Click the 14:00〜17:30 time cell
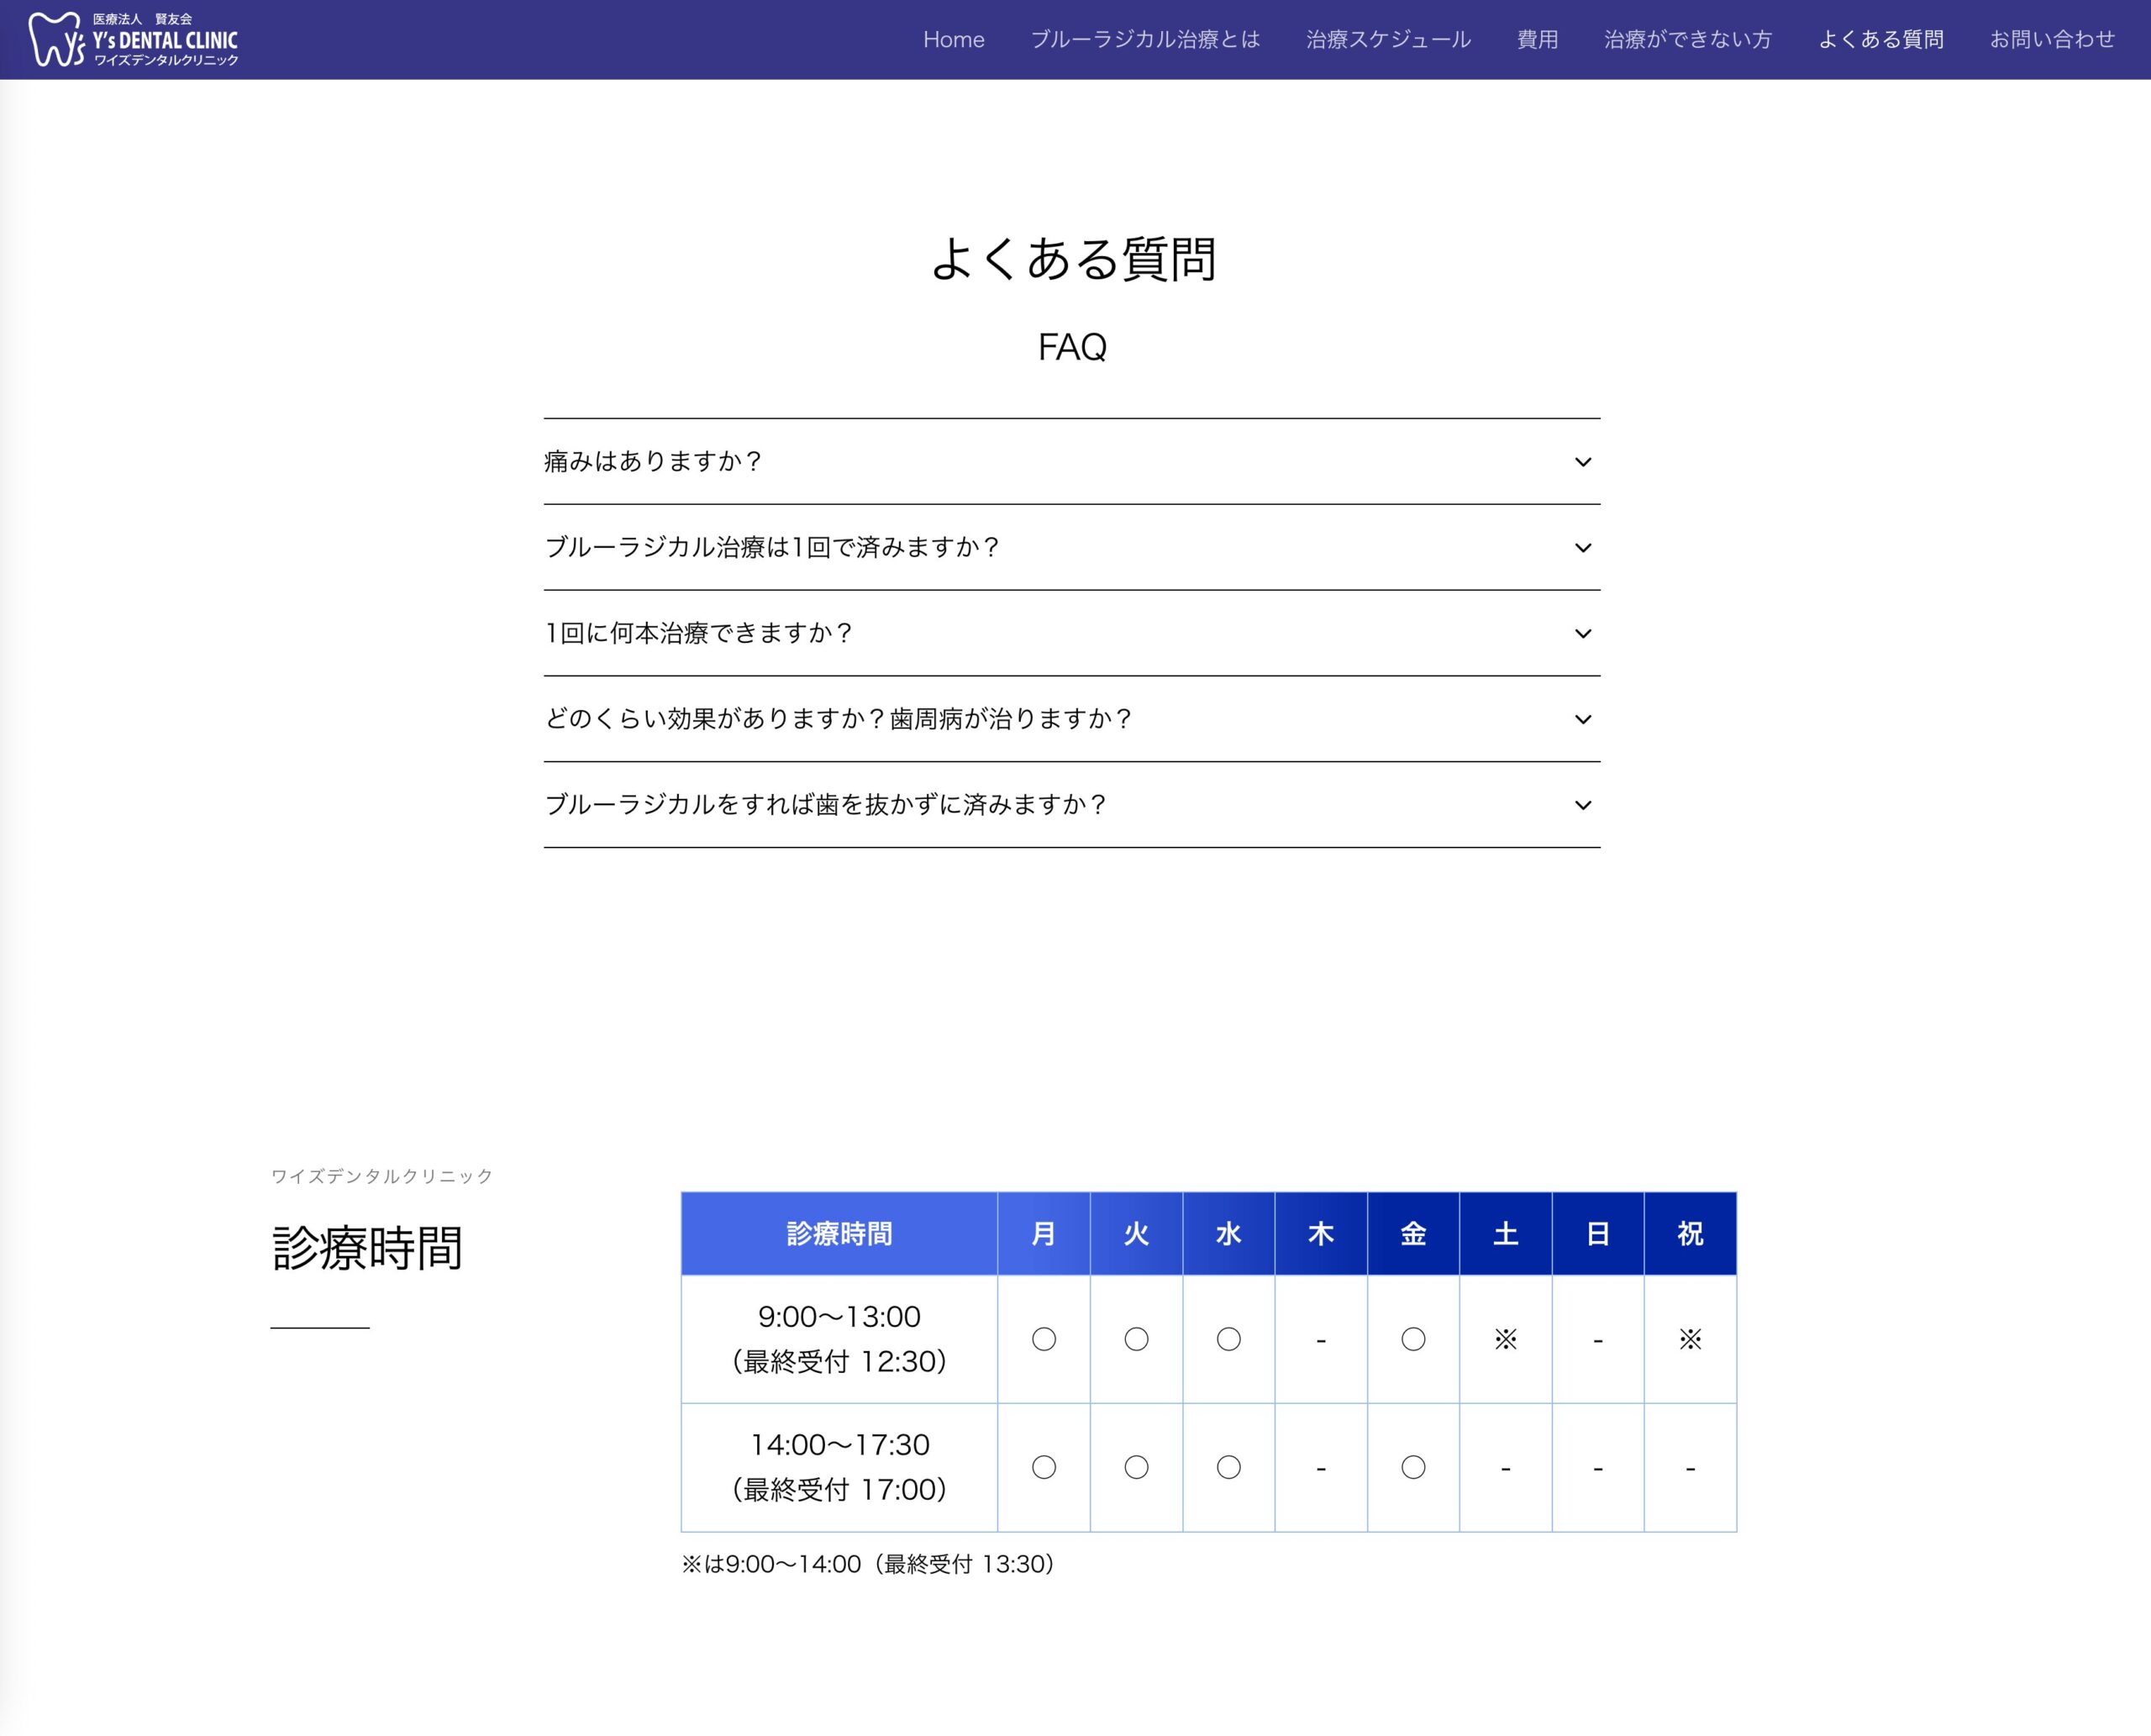The width and height of the screenshot is (2151, 1736). click(x=839, y=1467)
